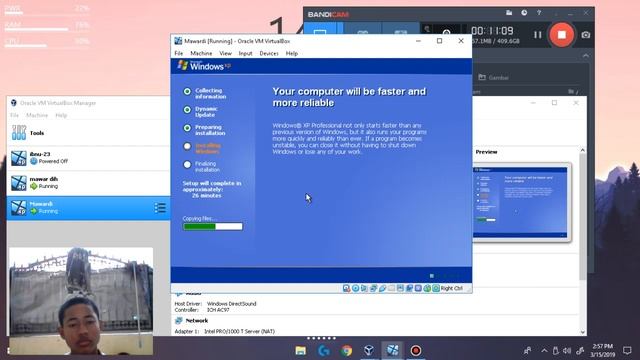This screenshot has height=360, width=640.
Task: Click the display settings icon in VM status bar
Action: 400,288
